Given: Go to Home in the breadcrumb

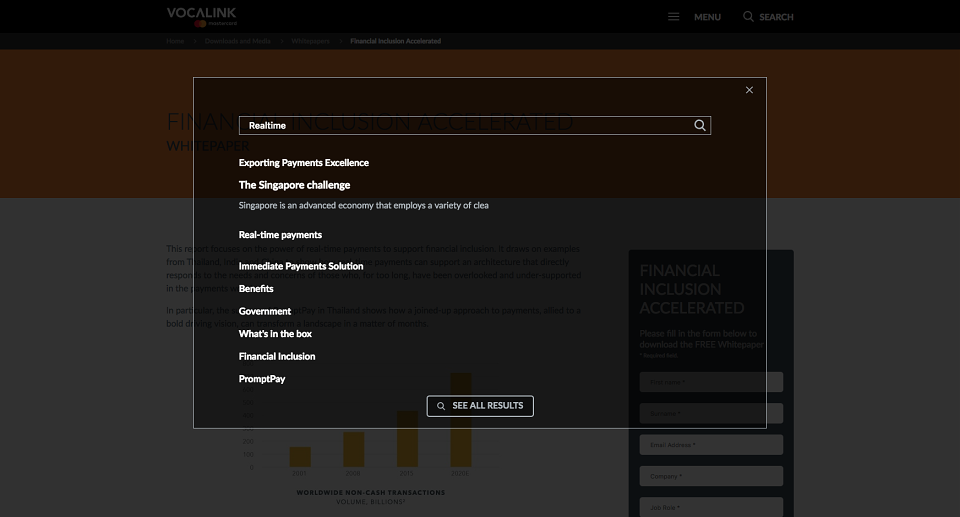Looking at the screenshot, I should (175, 41).
